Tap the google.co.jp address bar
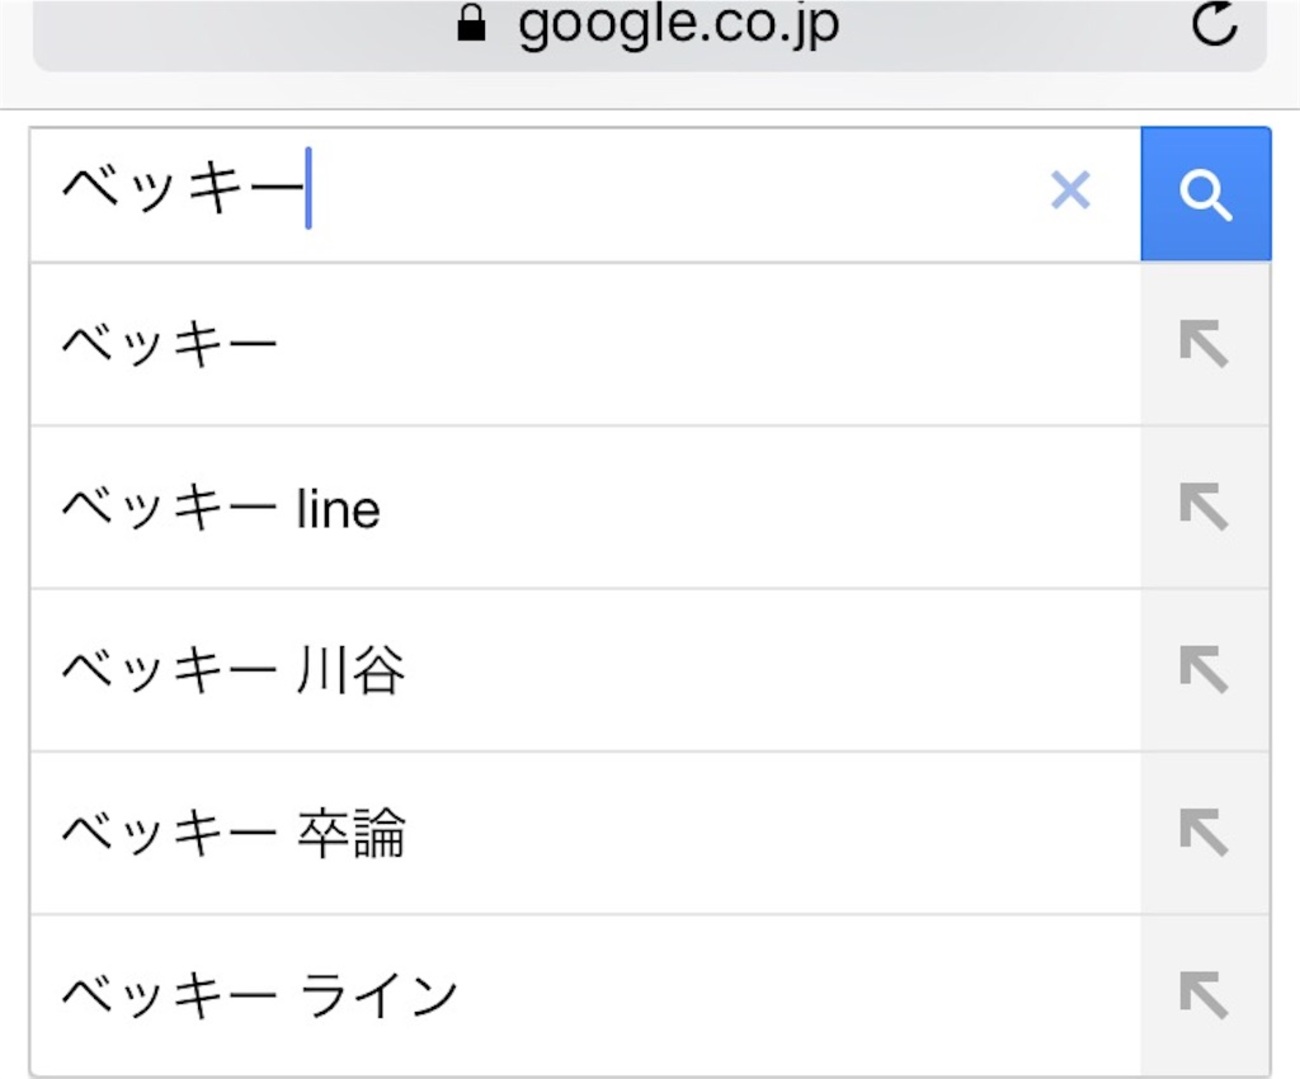1300x1079 pixels. 678,26
